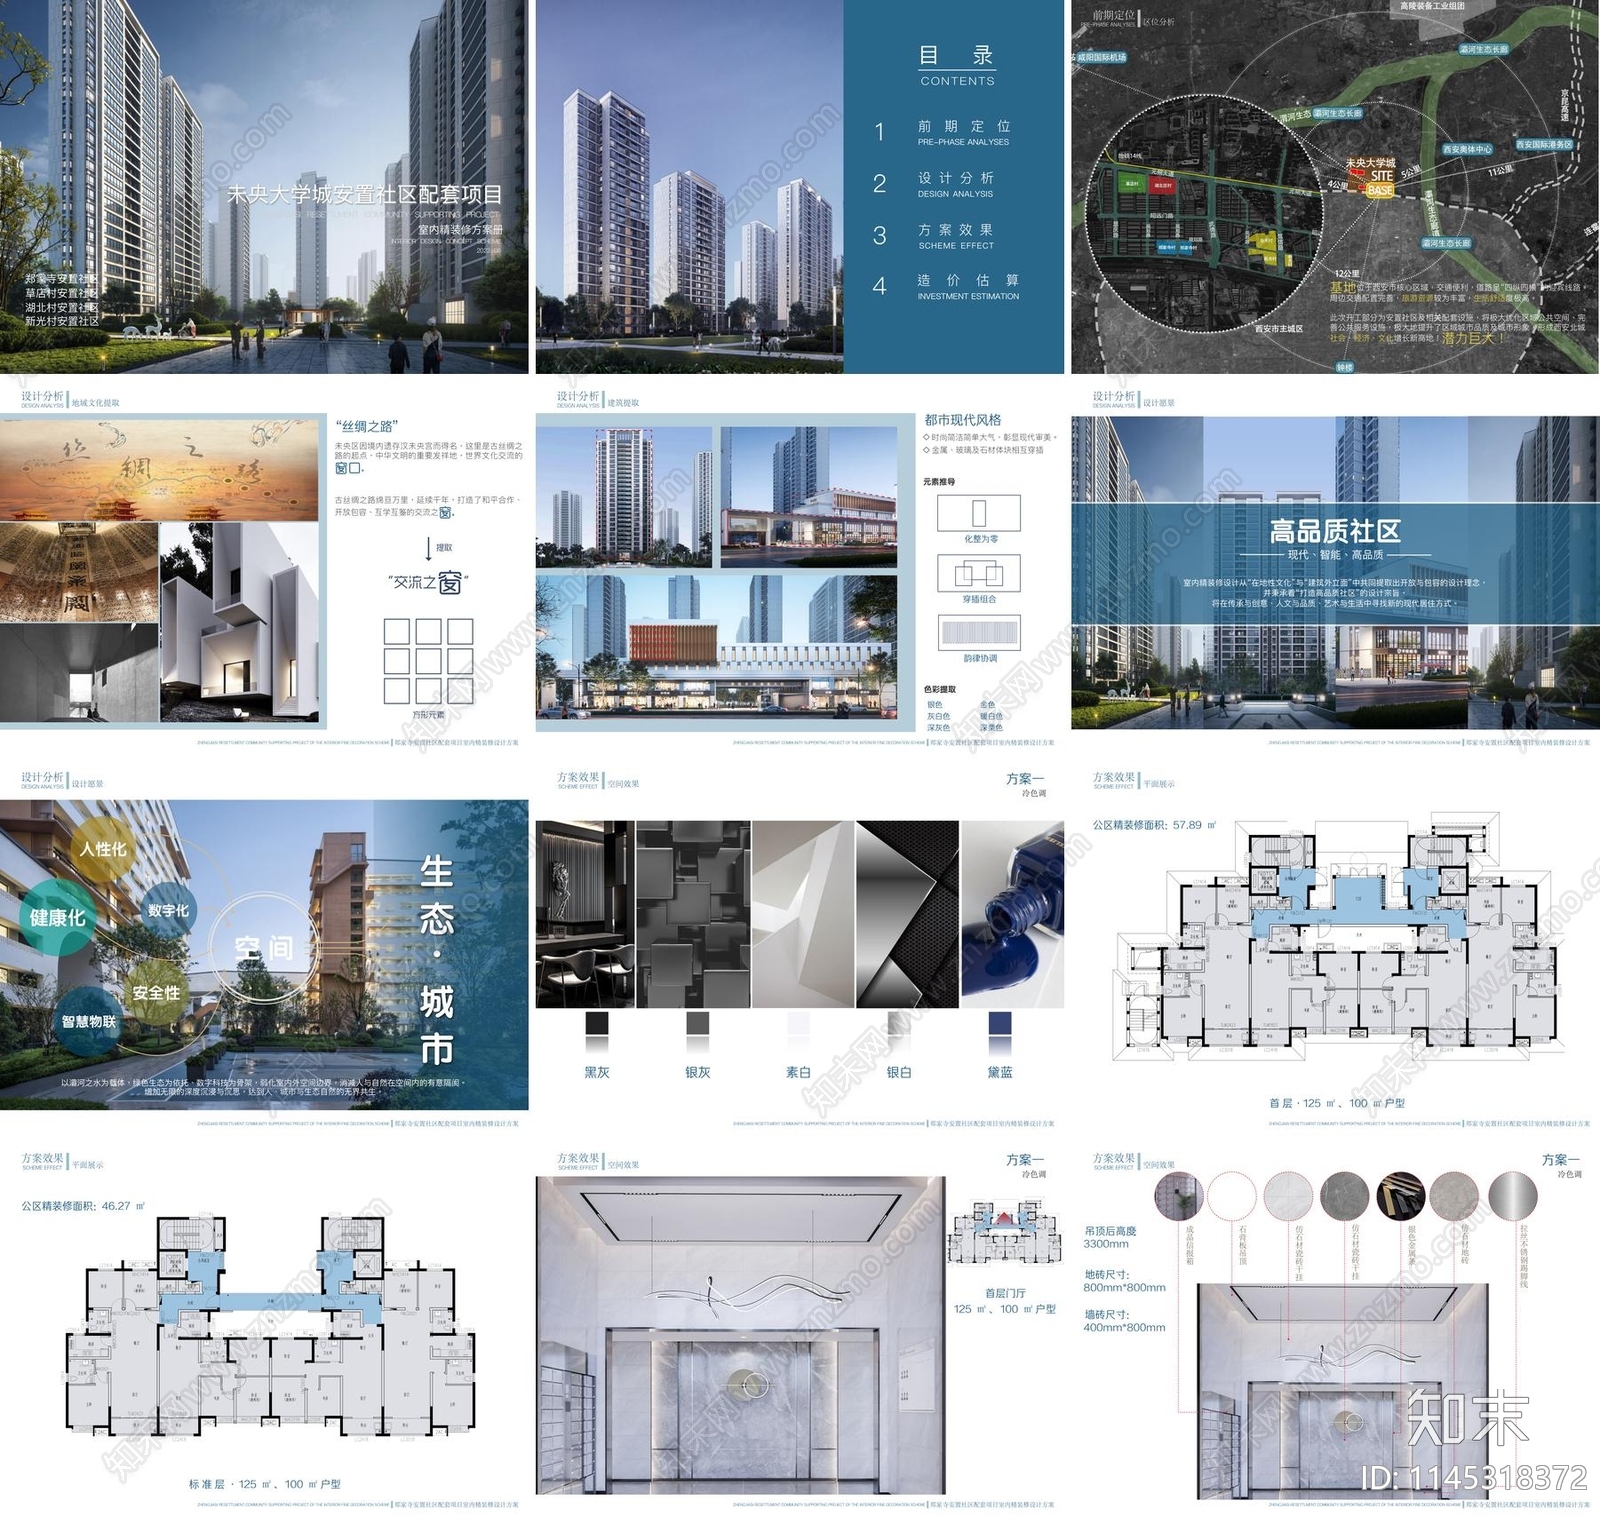Image resolution: width=1600 pixels, height=1517 pixels.
Task: Click the nine-square 方形元素 grid diagram
Action: (x=428, y=661)
